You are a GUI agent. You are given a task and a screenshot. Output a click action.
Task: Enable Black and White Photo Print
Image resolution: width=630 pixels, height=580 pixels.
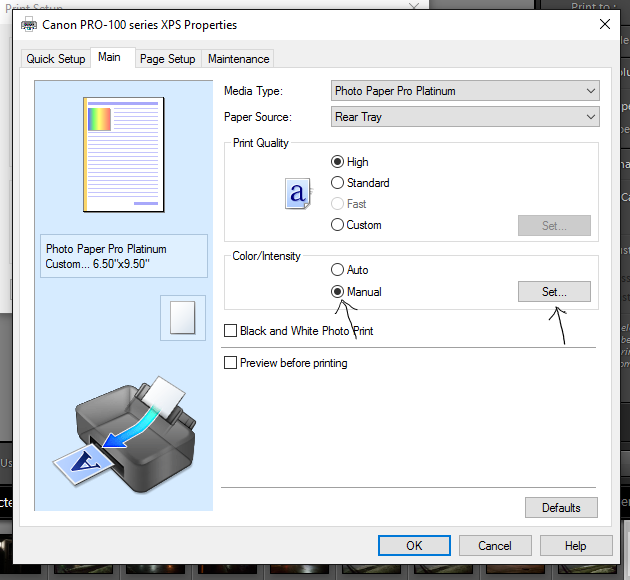299,331
